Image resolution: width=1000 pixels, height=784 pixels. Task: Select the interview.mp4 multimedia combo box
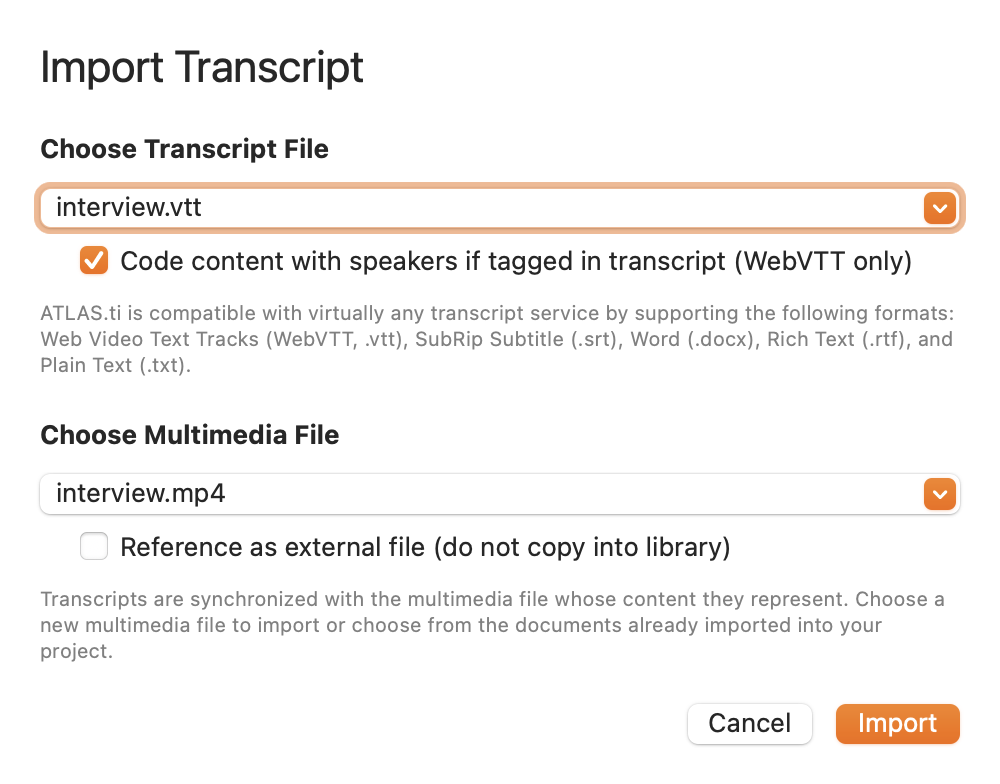tap(480, 494)
